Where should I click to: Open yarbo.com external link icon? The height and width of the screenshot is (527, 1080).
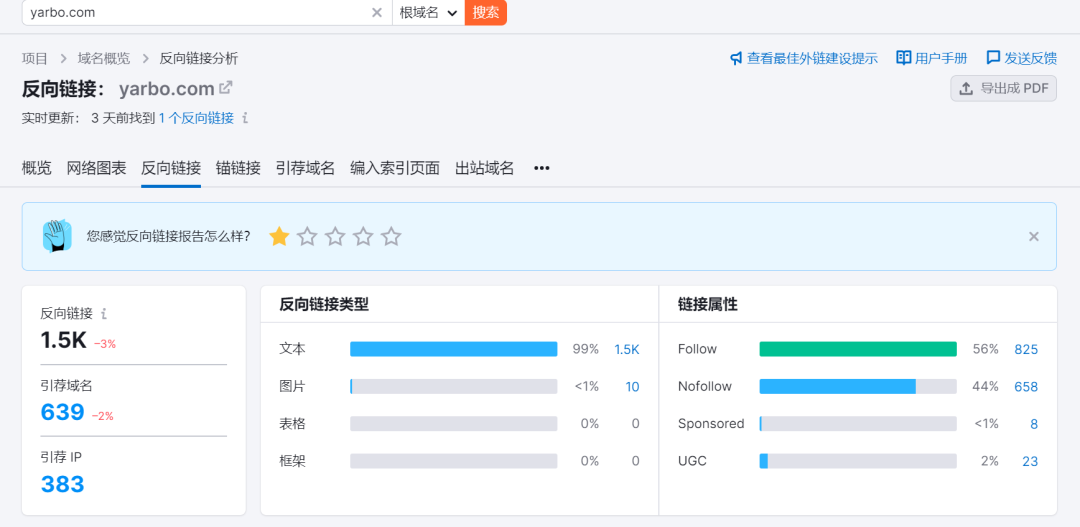coord(225,88)
